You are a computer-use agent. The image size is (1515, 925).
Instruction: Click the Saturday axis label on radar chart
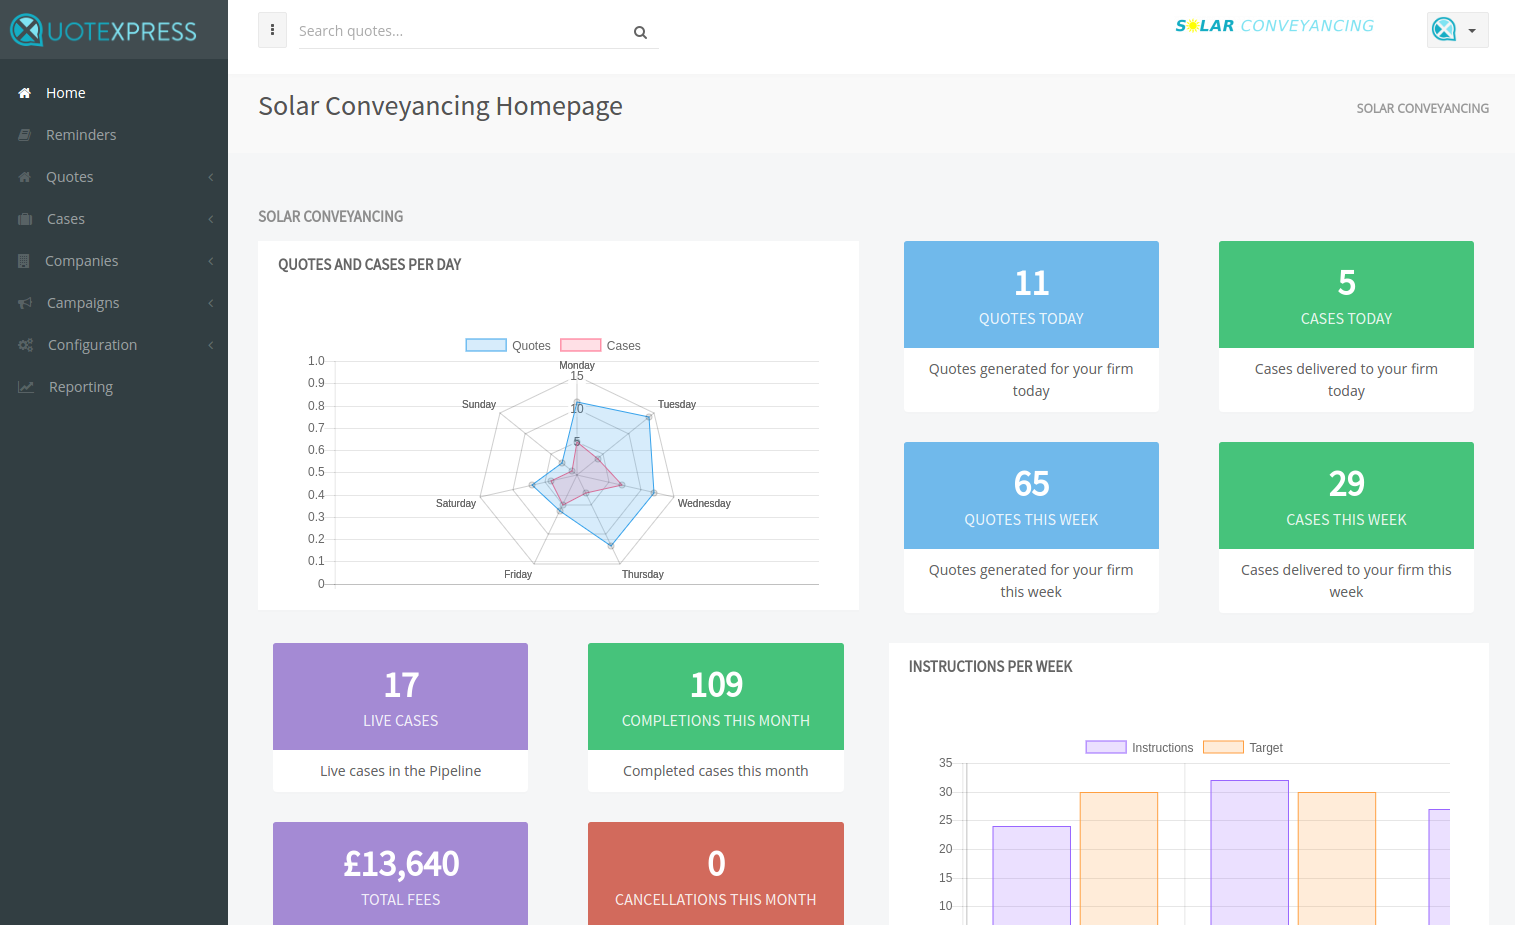456,503
